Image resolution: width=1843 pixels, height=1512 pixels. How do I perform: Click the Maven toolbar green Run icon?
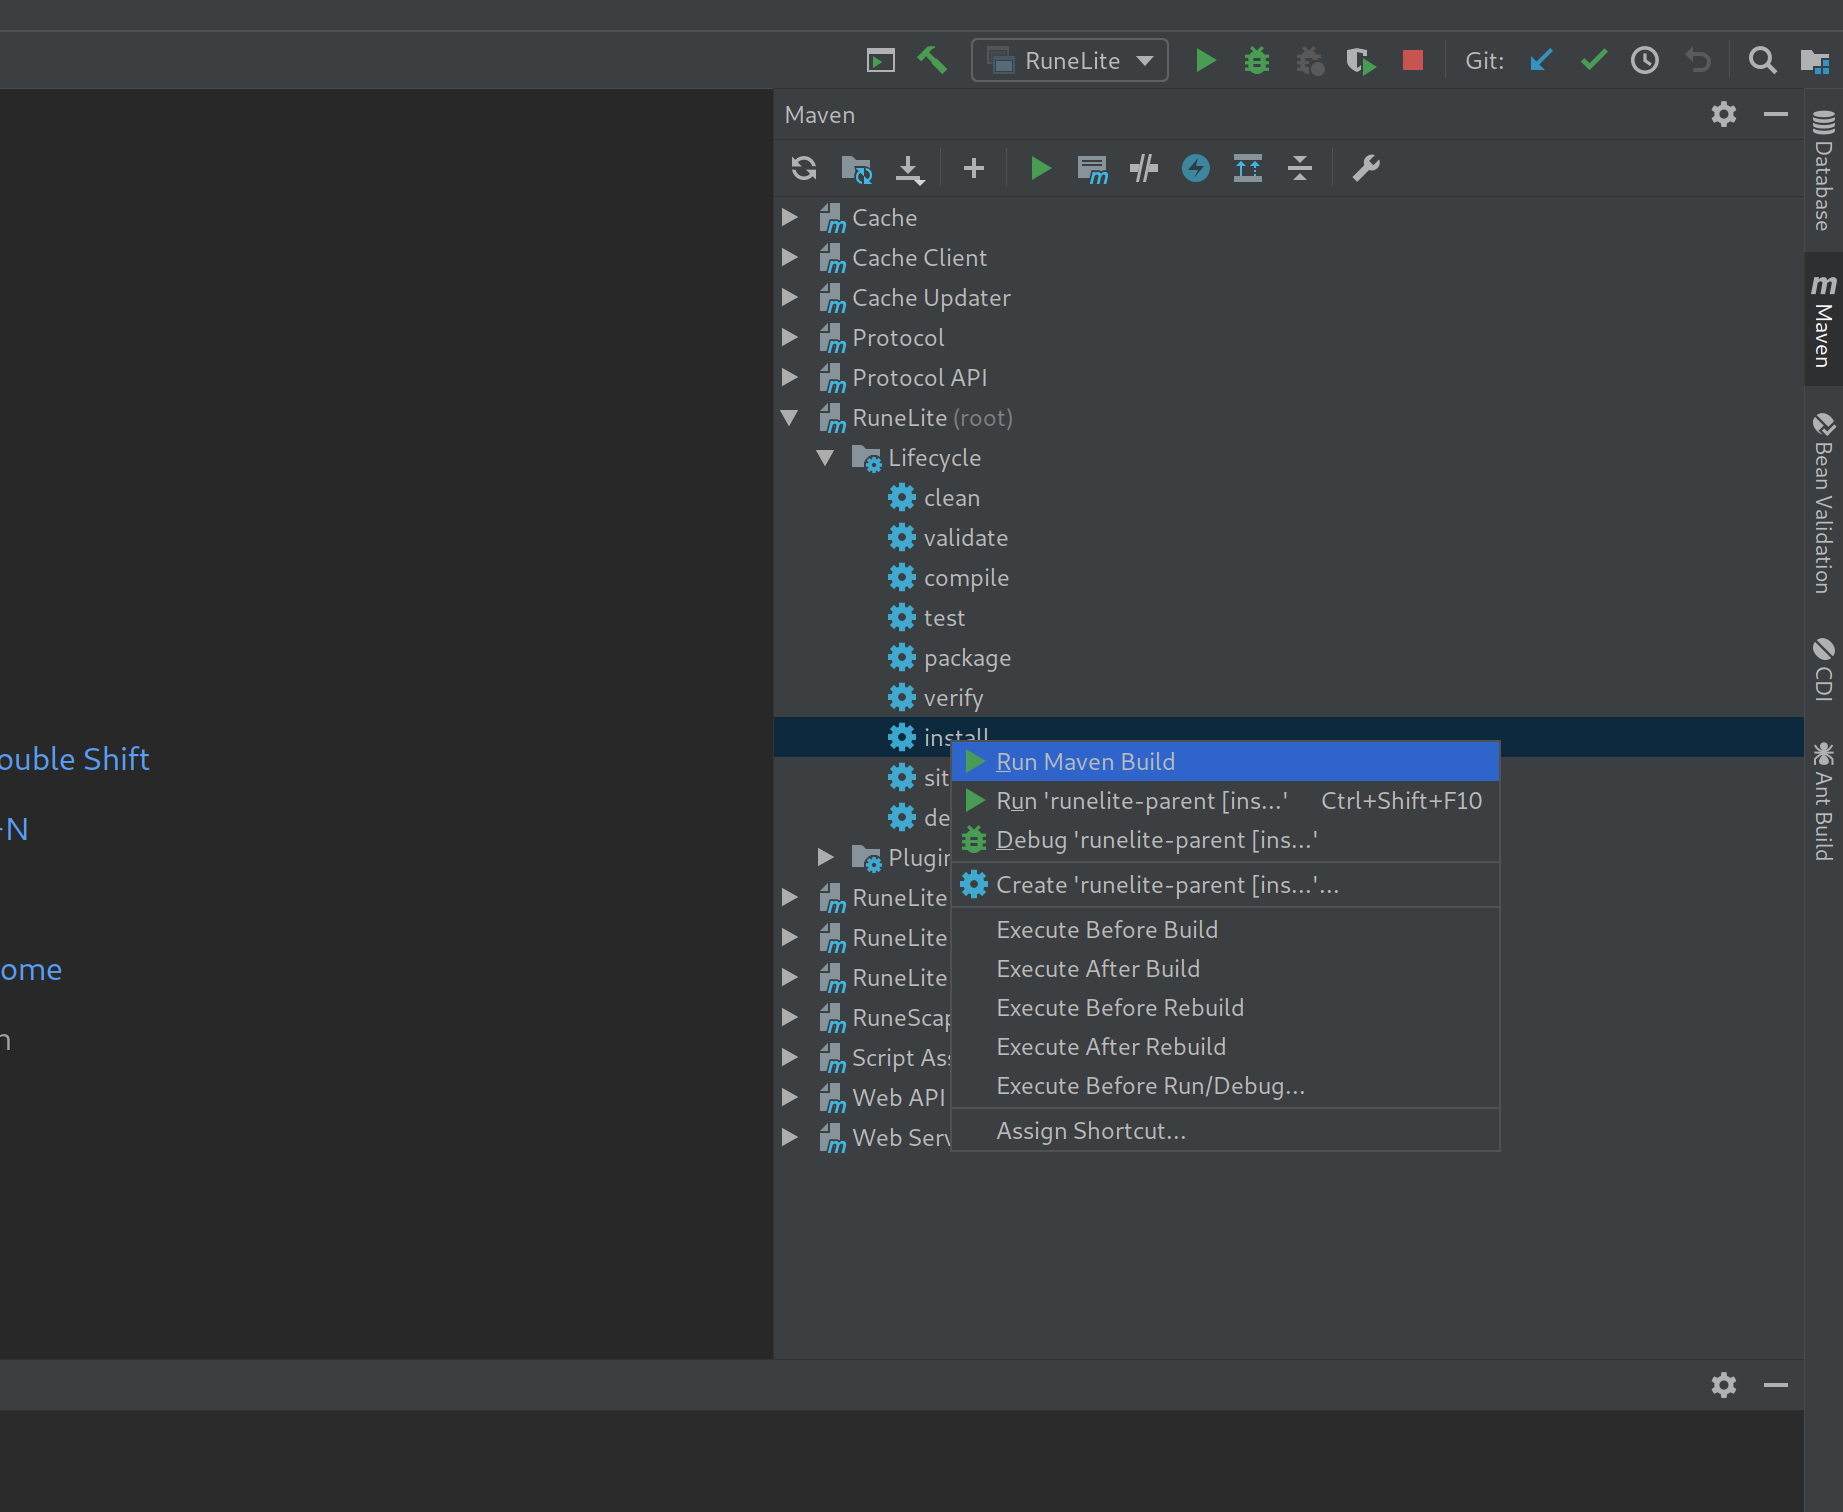1041,168
